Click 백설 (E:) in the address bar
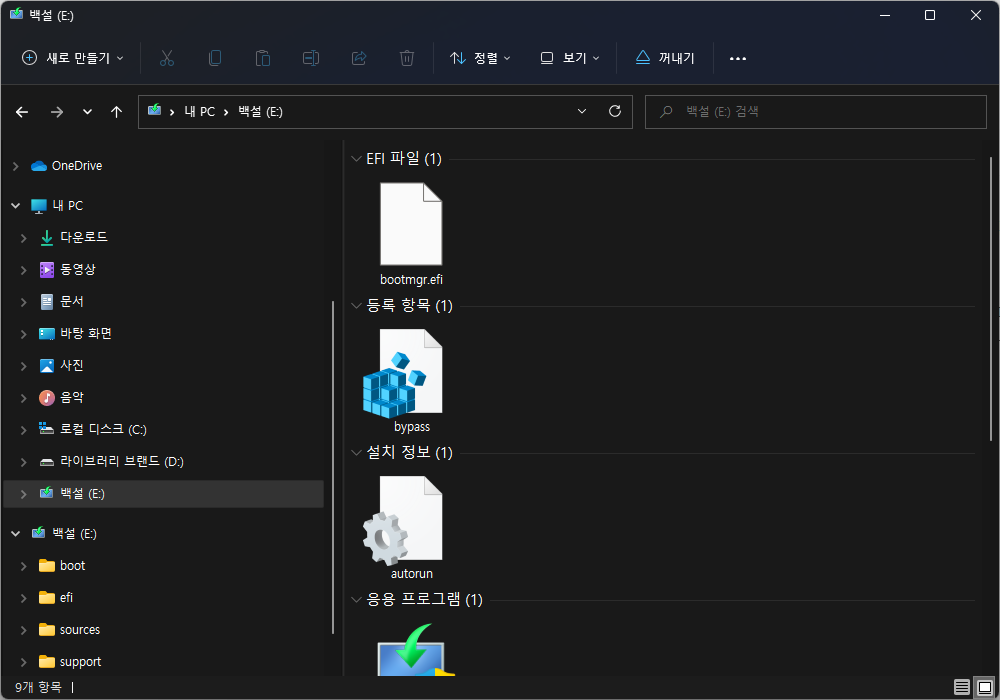This screenshot has height=700, width=1000. [260, 112]
